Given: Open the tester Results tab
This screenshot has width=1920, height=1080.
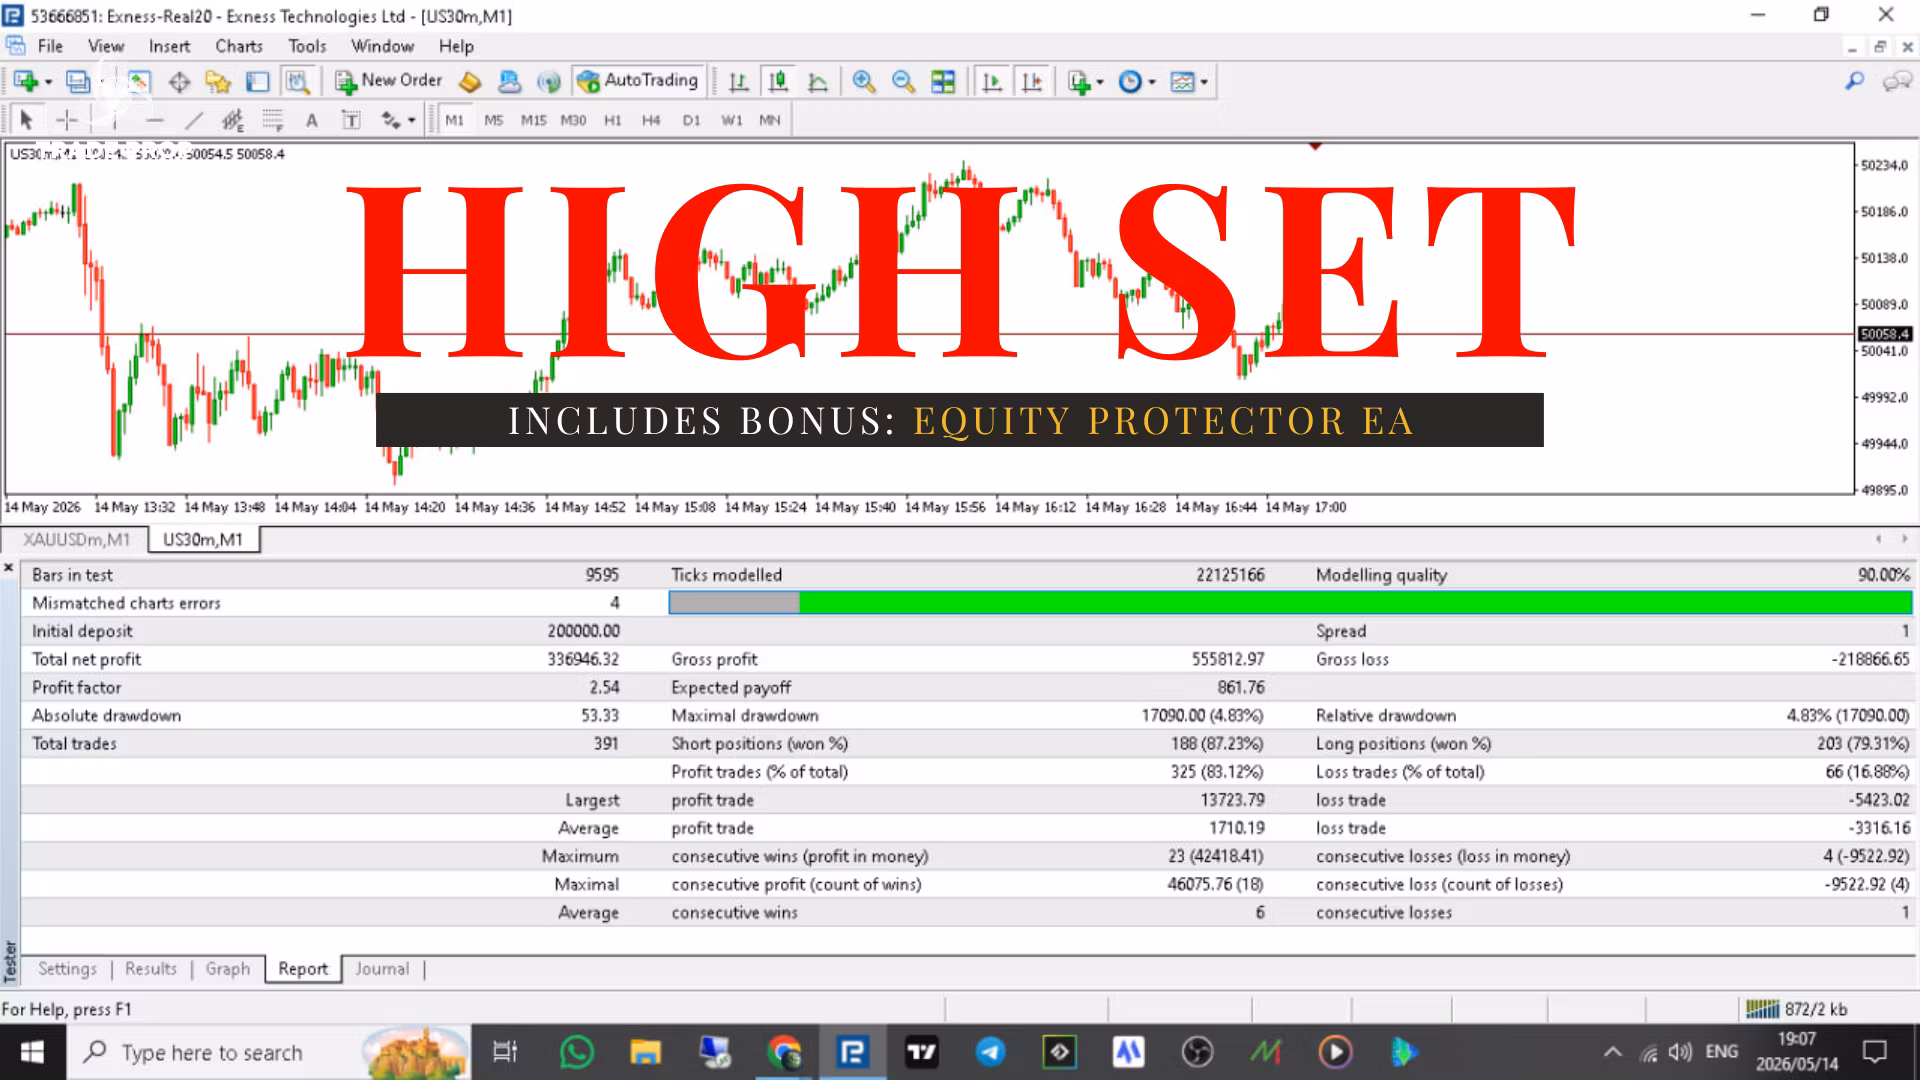Looking at the screenshot, I should pyautogui.click(x=151, y=969).
